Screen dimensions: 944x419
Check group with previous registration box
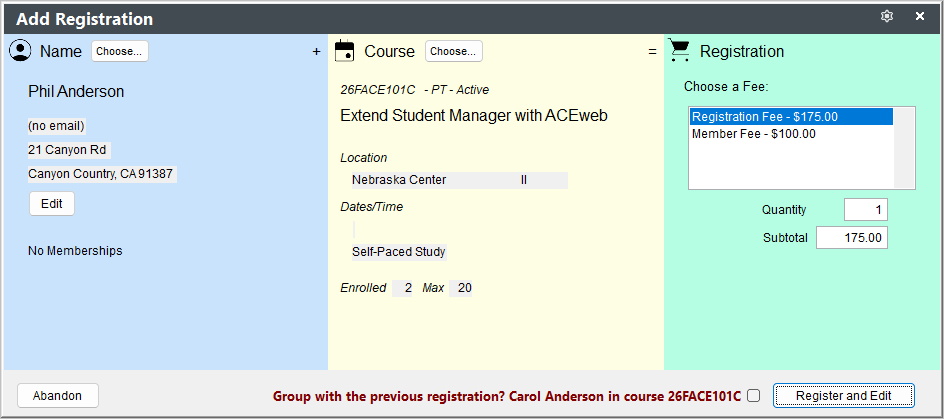(753, 396)
